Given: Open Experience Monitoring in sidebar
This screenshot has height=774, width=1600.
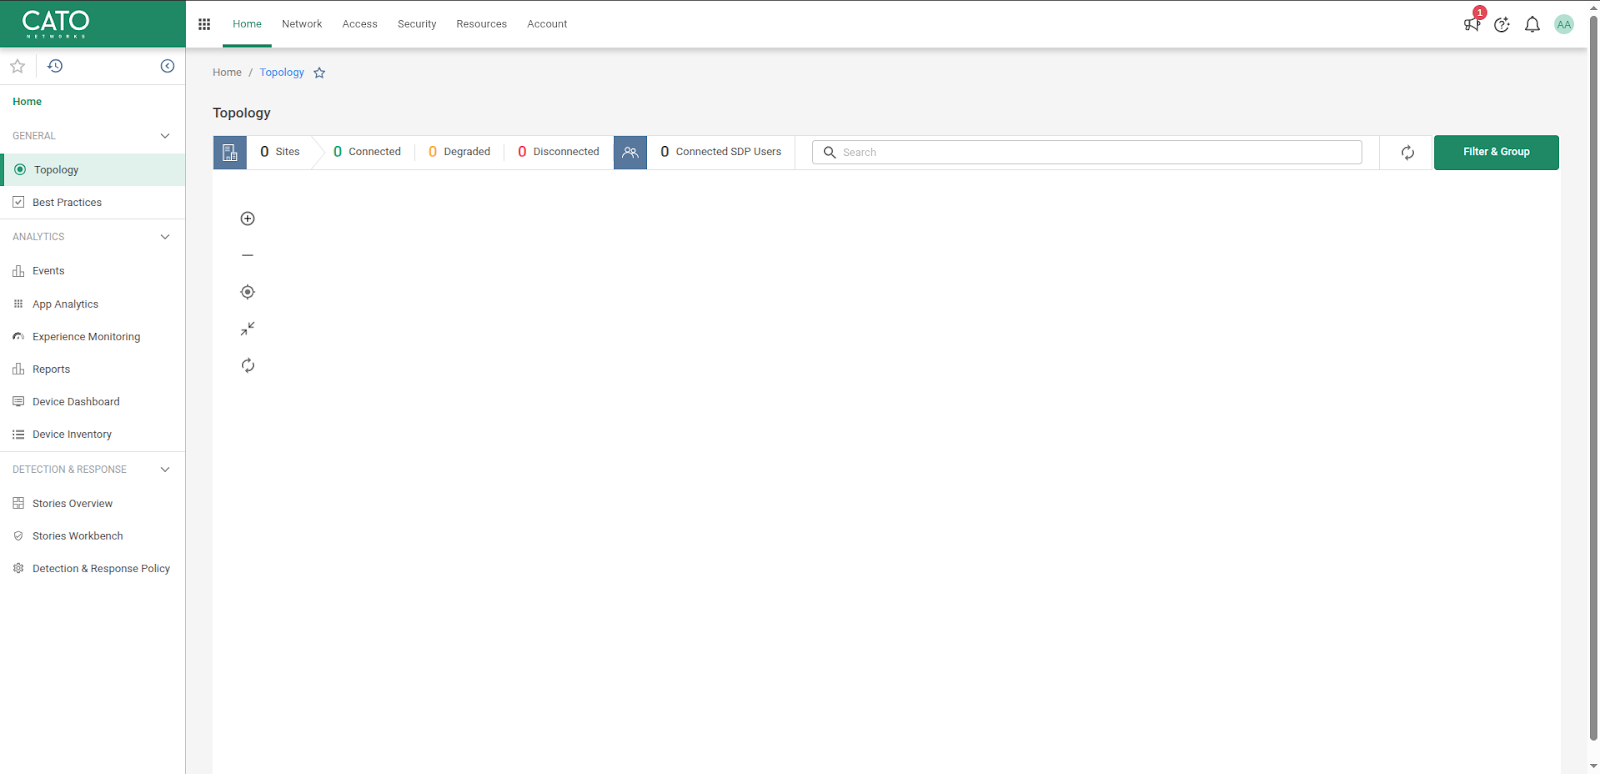Looking at the screenshot, I should tap(86, 337).
